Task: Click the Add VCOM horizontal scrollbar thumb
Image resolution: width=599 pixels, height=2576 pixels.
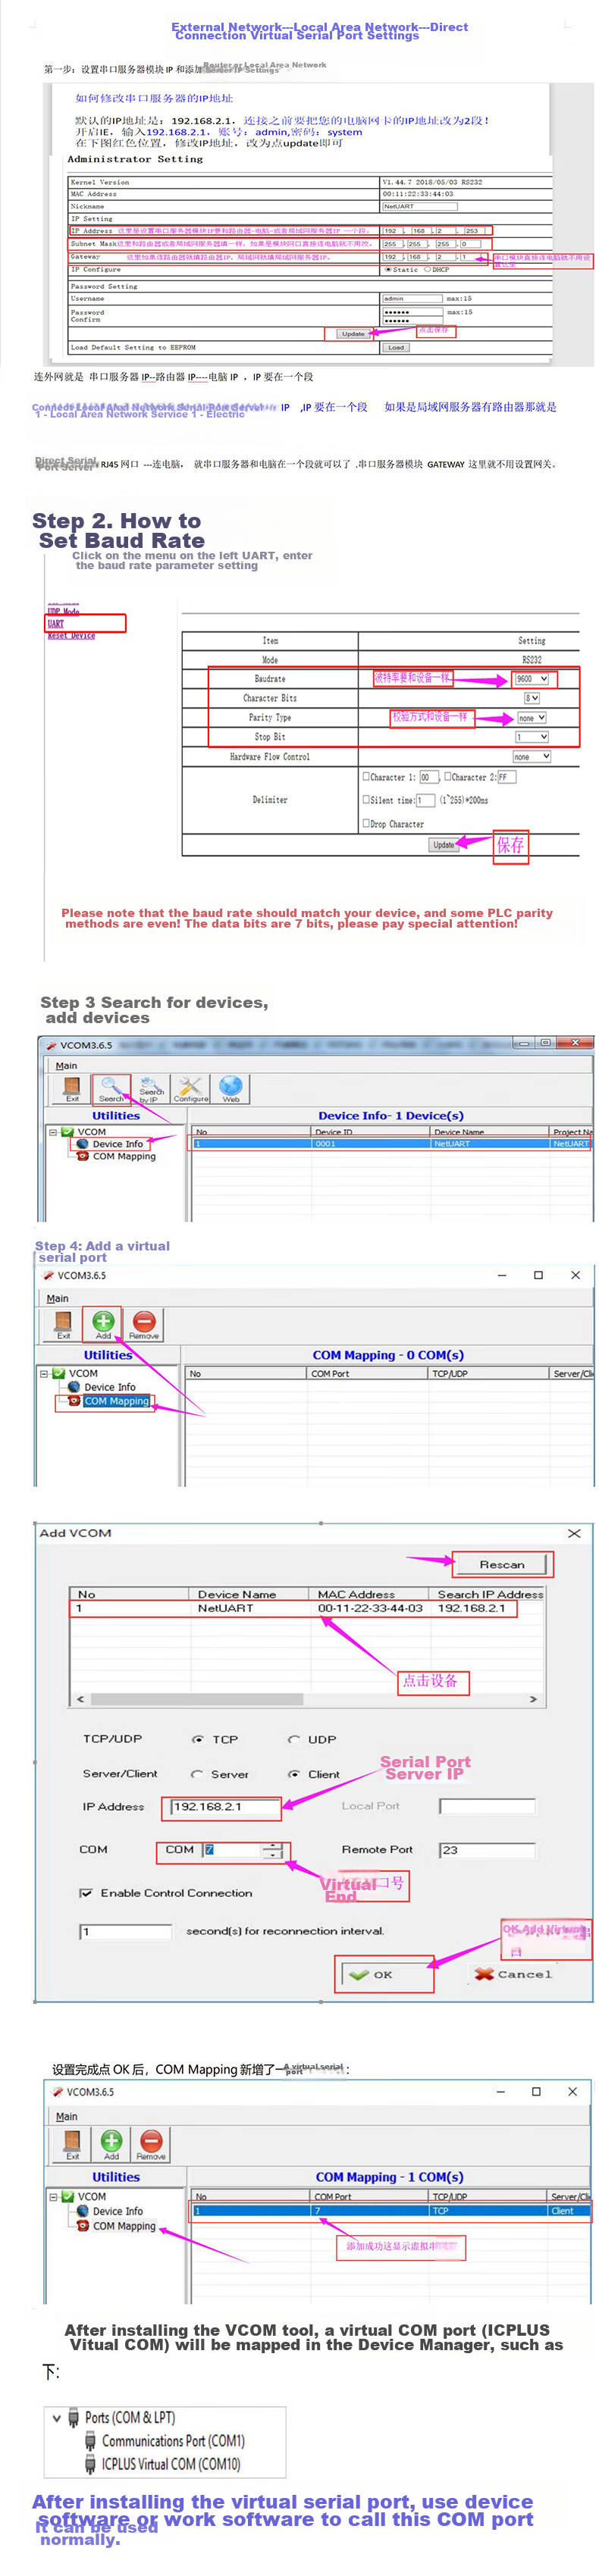Action: point(196,1699)
